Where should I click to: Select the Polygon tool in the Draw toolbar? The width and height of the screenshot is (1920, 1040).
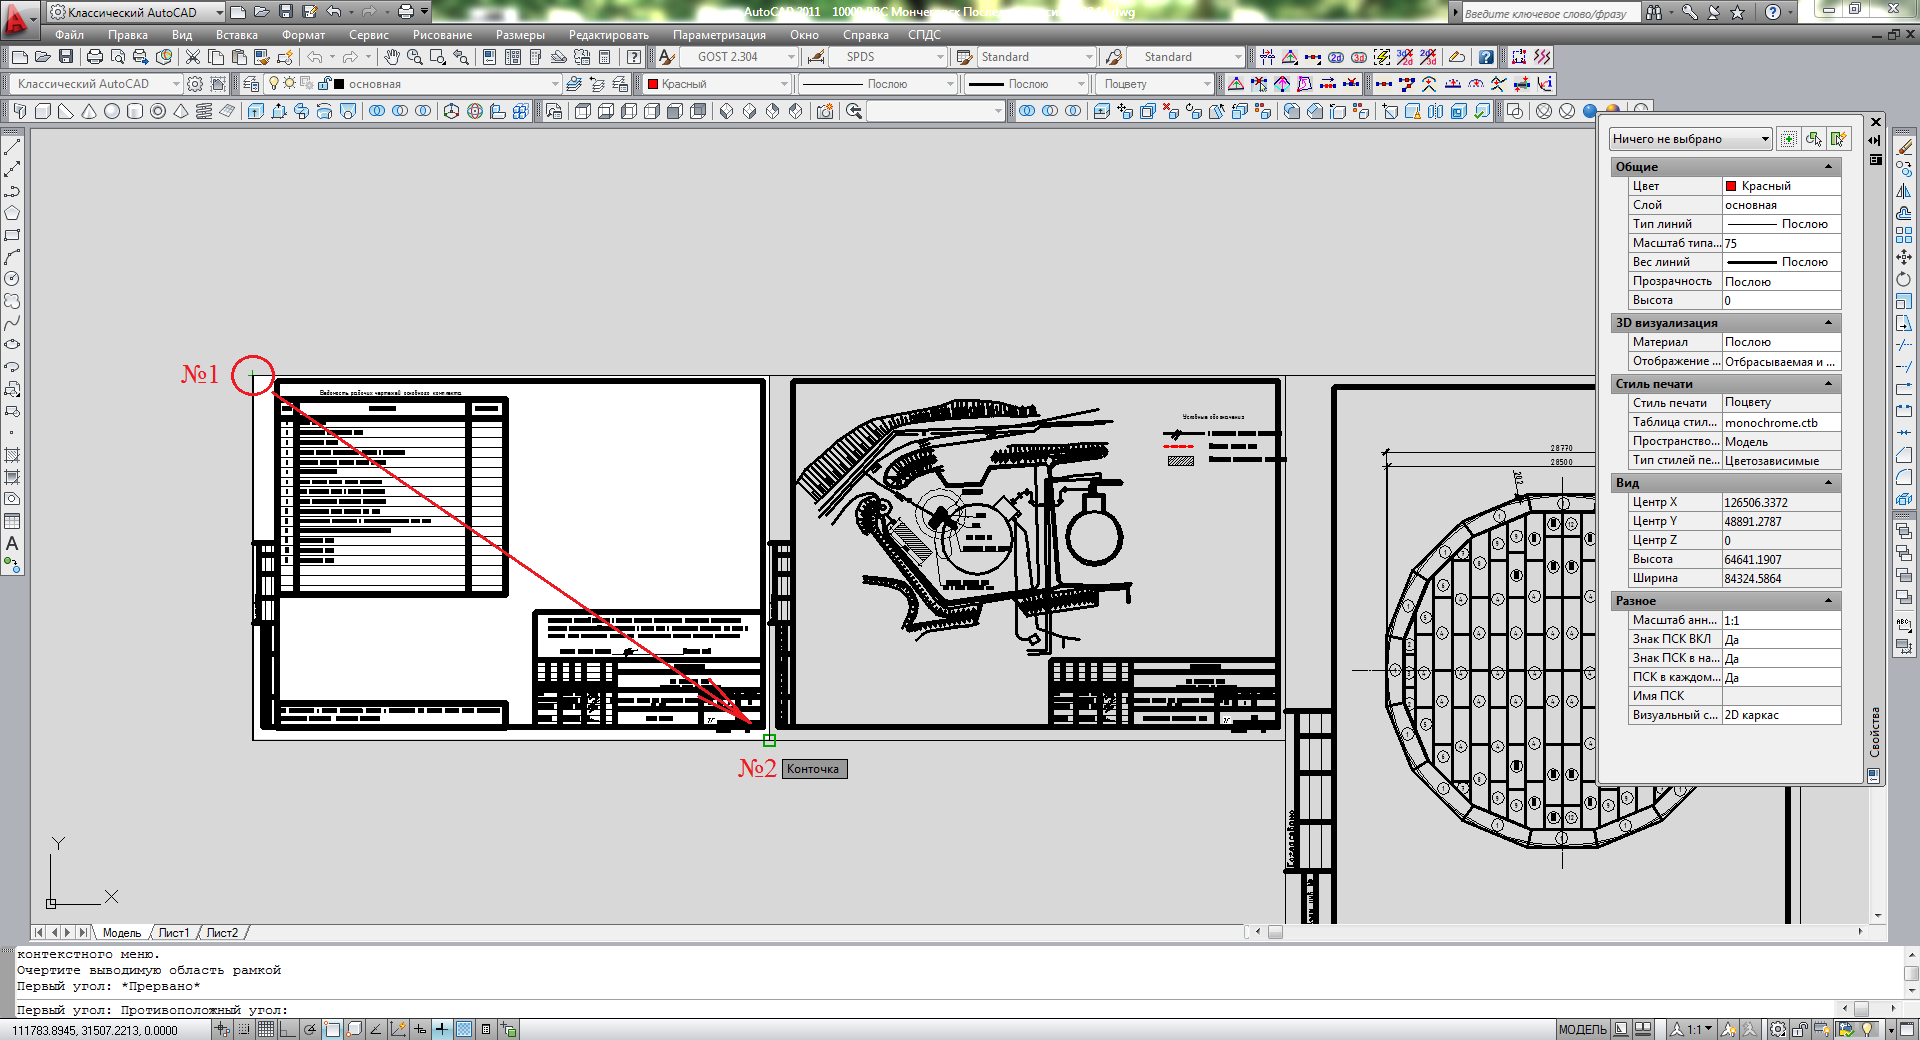(x=12, y=213)
